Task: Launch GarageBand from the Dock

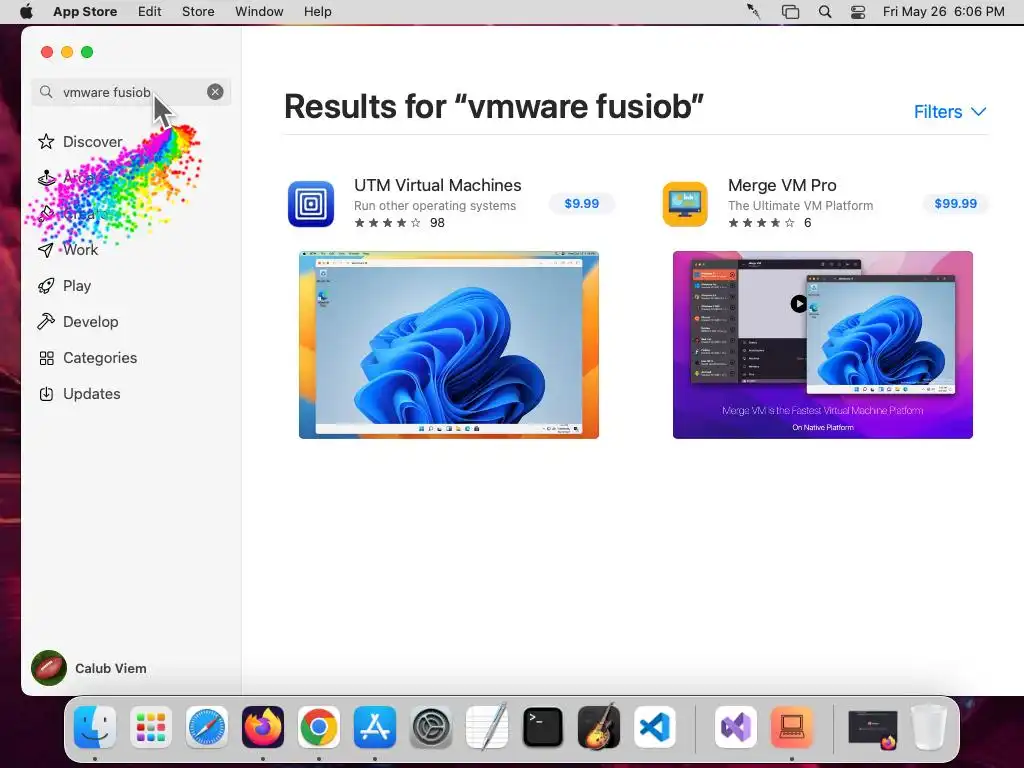Action: [x=599, y=727]
